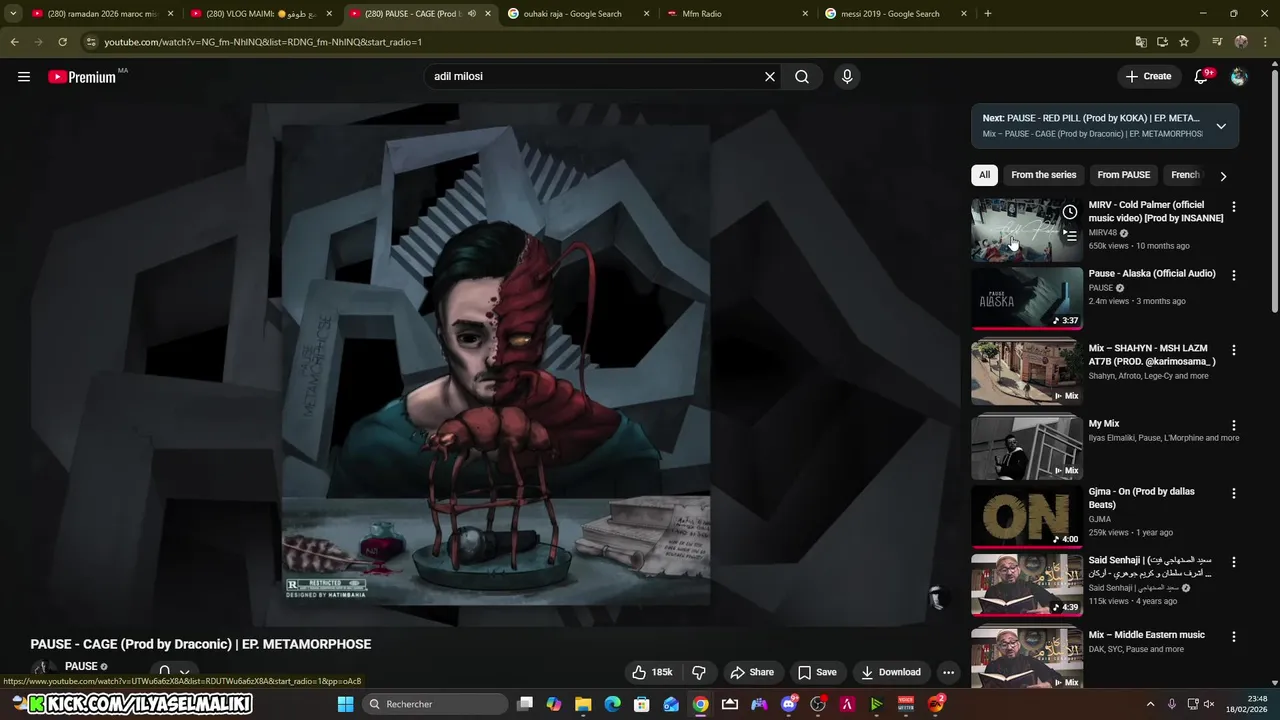Open Microsoft Edge from taskbar

612,704
